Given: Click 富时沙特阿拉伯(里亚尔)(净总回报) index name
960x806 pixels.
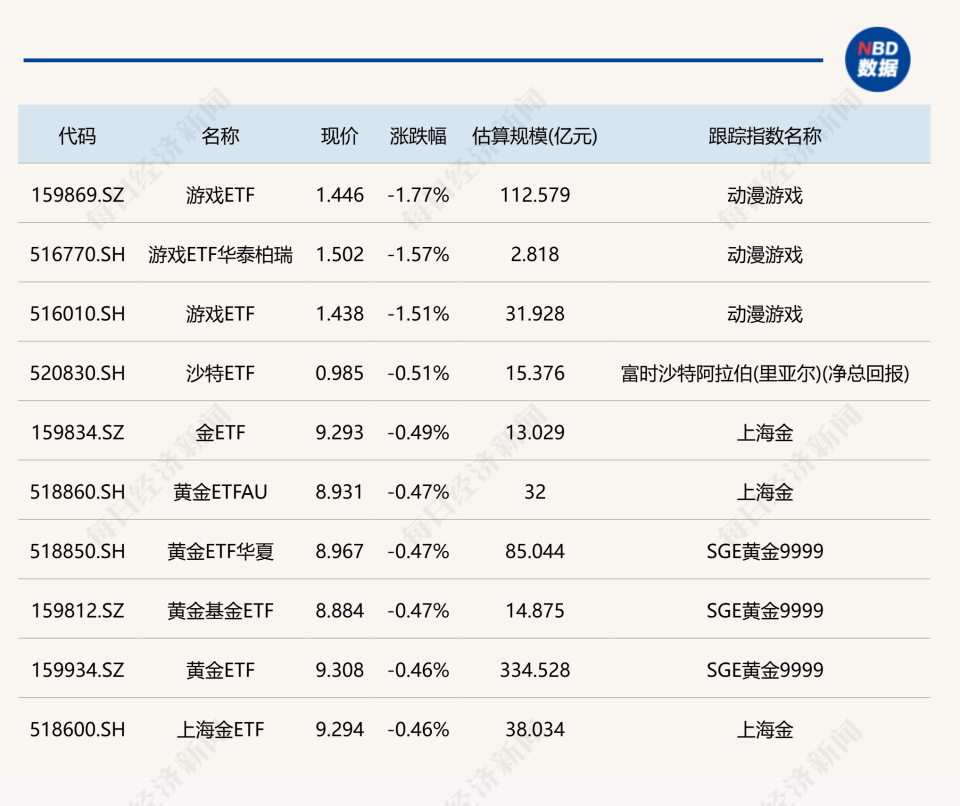Looking at the screenshot, I should (765, 373).
